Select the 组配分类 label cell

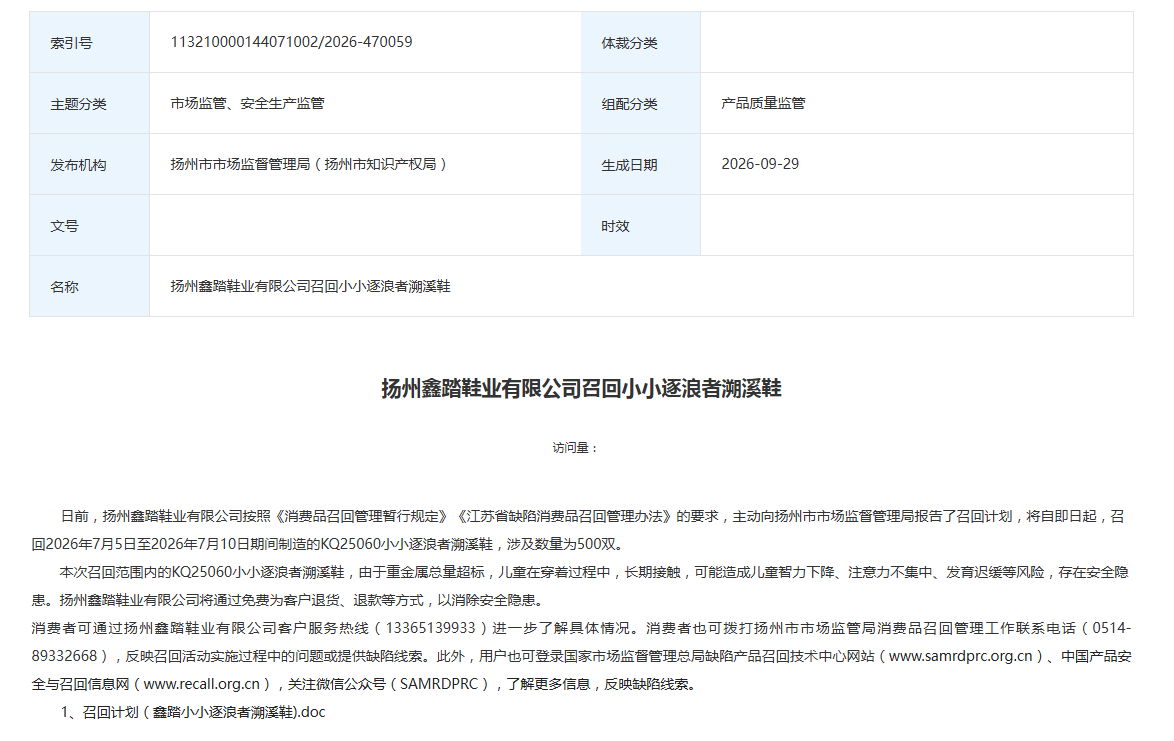pos(641,103)
